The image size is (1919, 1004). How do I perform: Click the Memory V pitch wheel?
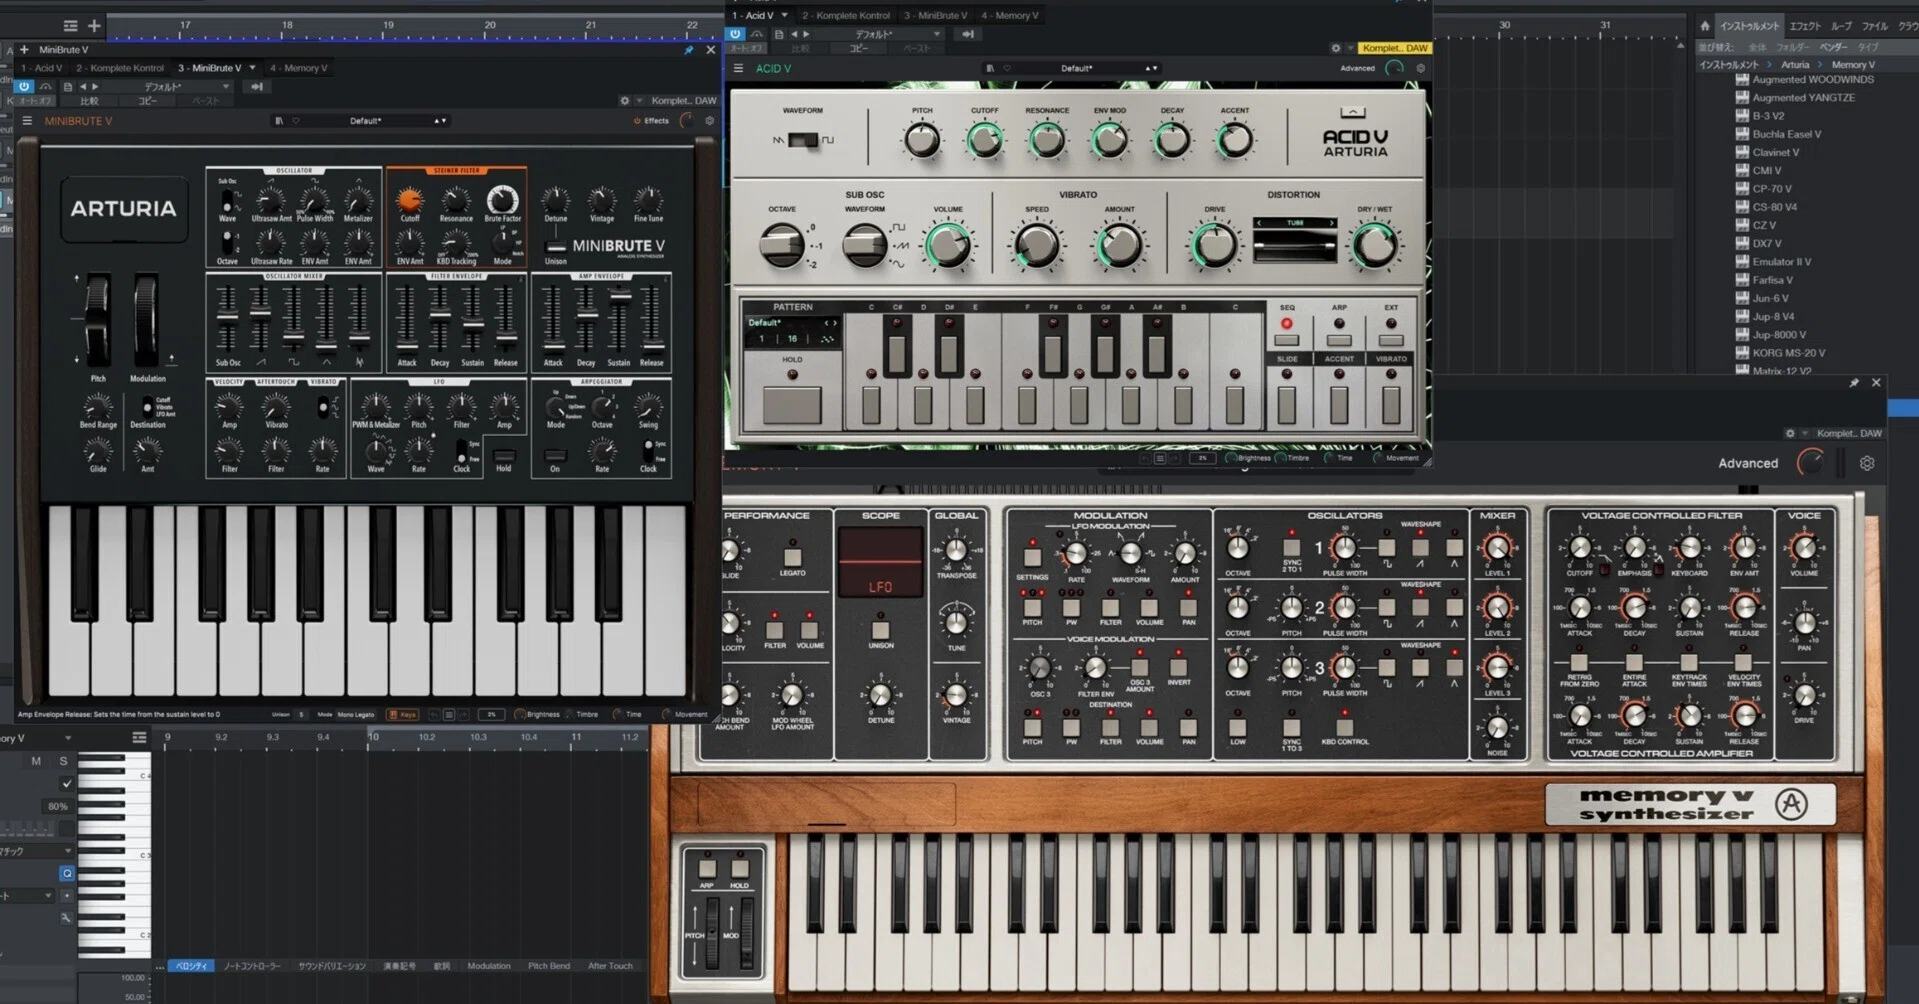click(x=712, y=934)
